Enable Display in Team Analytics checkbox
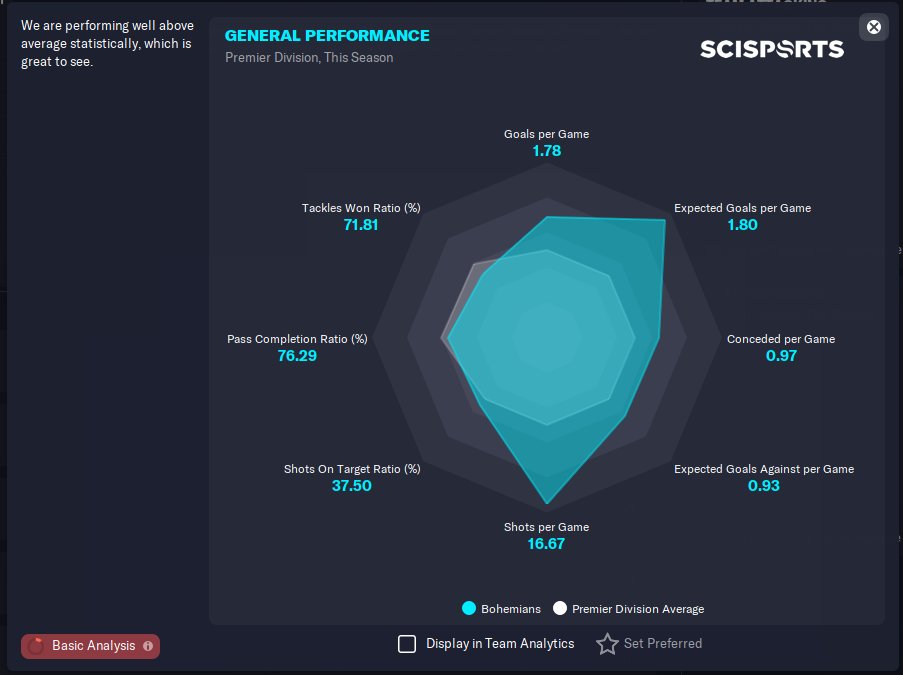 pos(407,643)
